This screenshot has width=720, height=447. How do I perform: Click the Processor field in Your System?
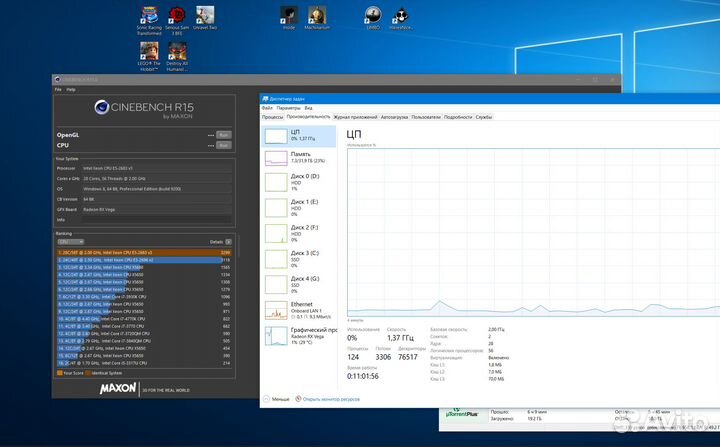point(157,168)
